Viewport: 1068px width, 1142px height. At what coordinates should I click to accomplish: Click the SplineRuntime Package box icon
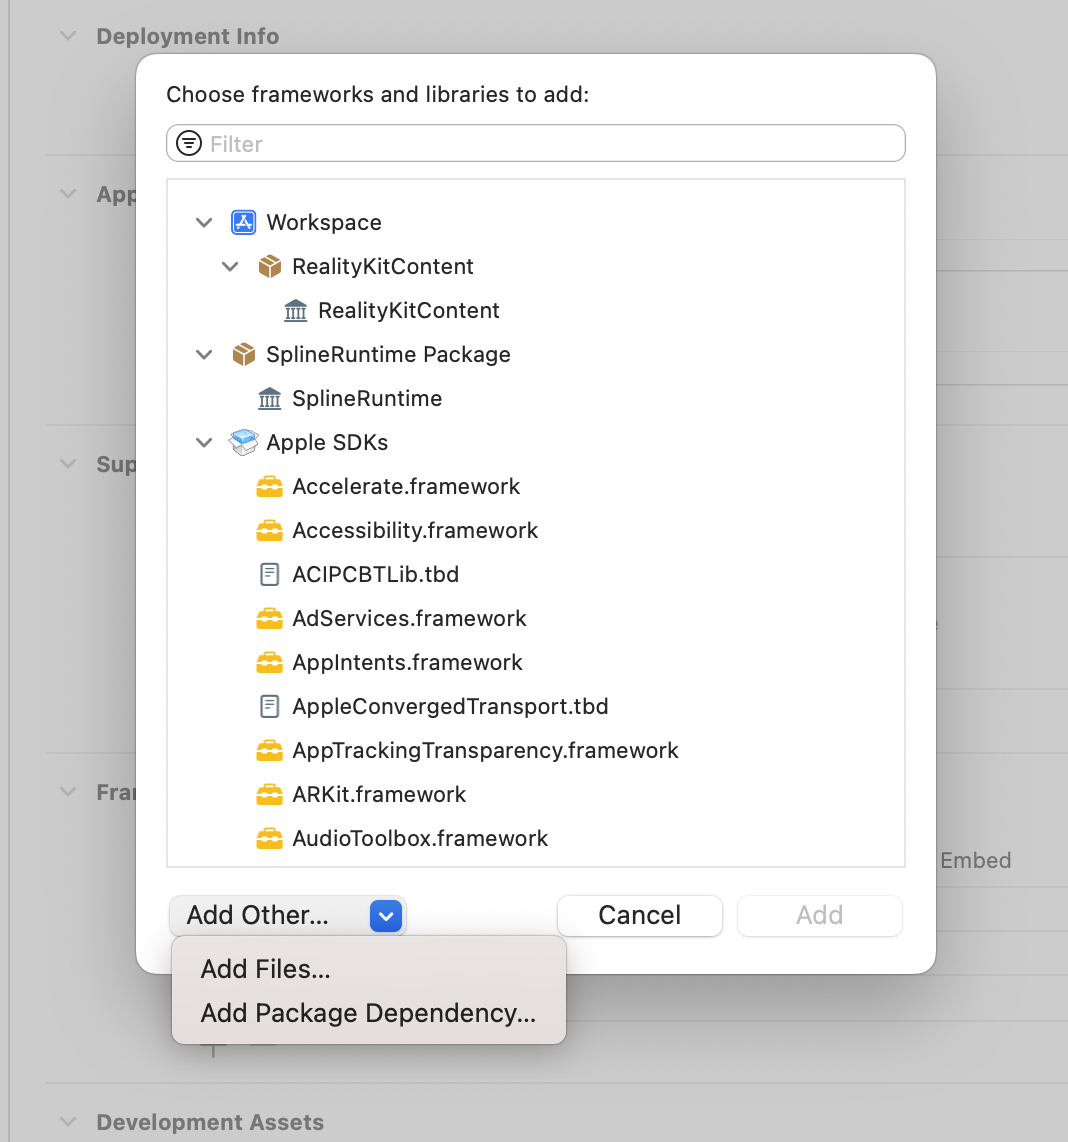[x=243, y=355]
